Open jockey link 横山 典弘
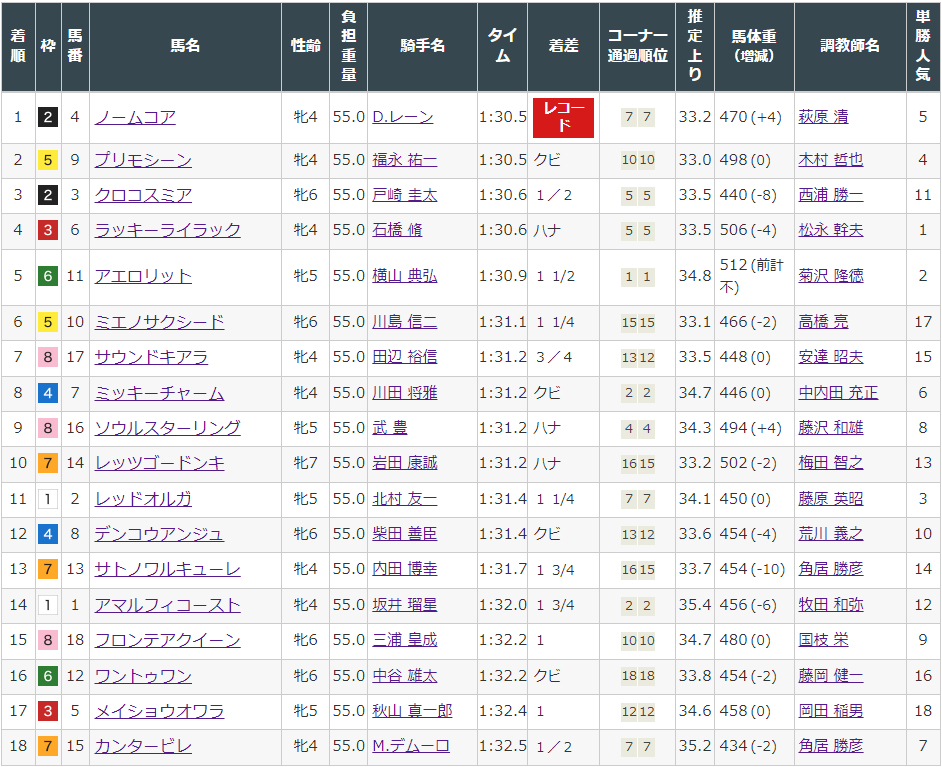 (404, 276)
